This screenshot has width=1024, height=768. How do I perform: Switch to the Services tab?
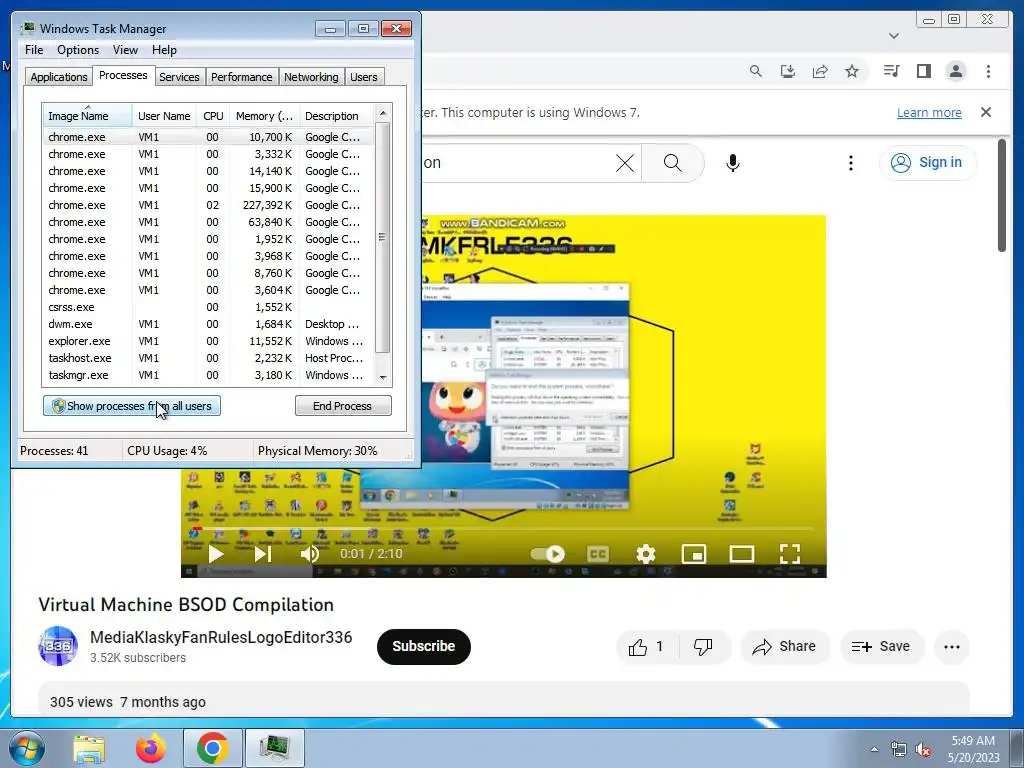(179, 77)
